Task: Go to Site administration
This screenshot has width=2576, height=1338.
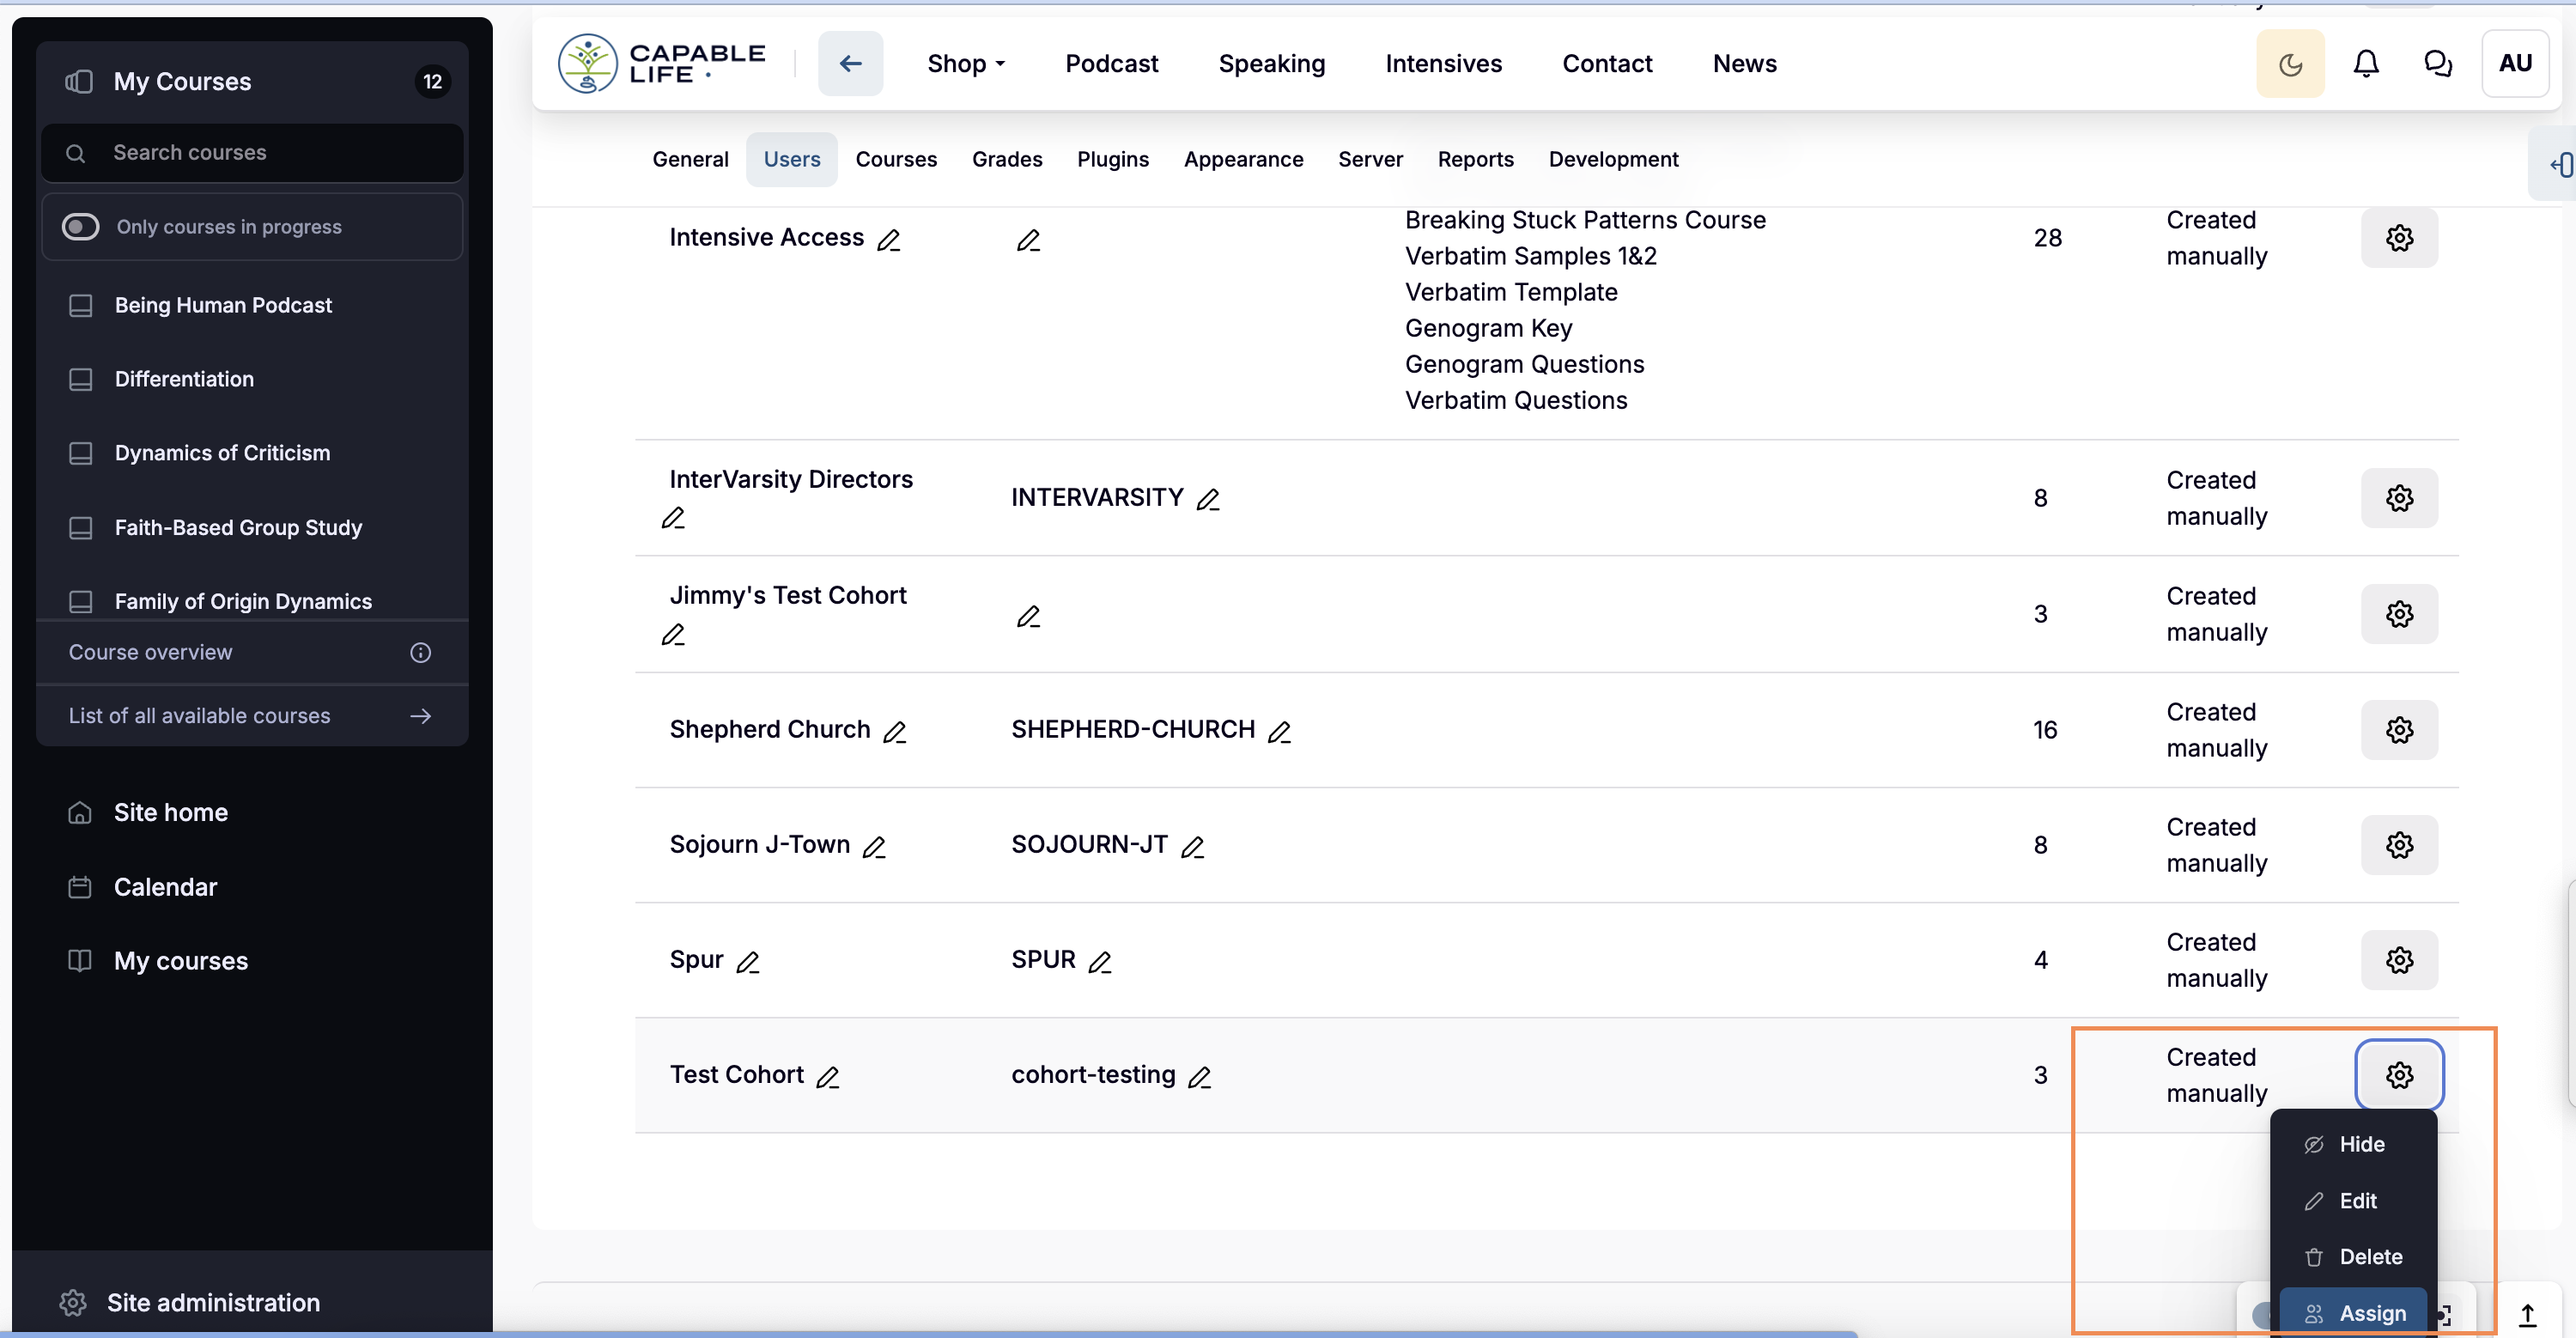Action: point(212,1302)
